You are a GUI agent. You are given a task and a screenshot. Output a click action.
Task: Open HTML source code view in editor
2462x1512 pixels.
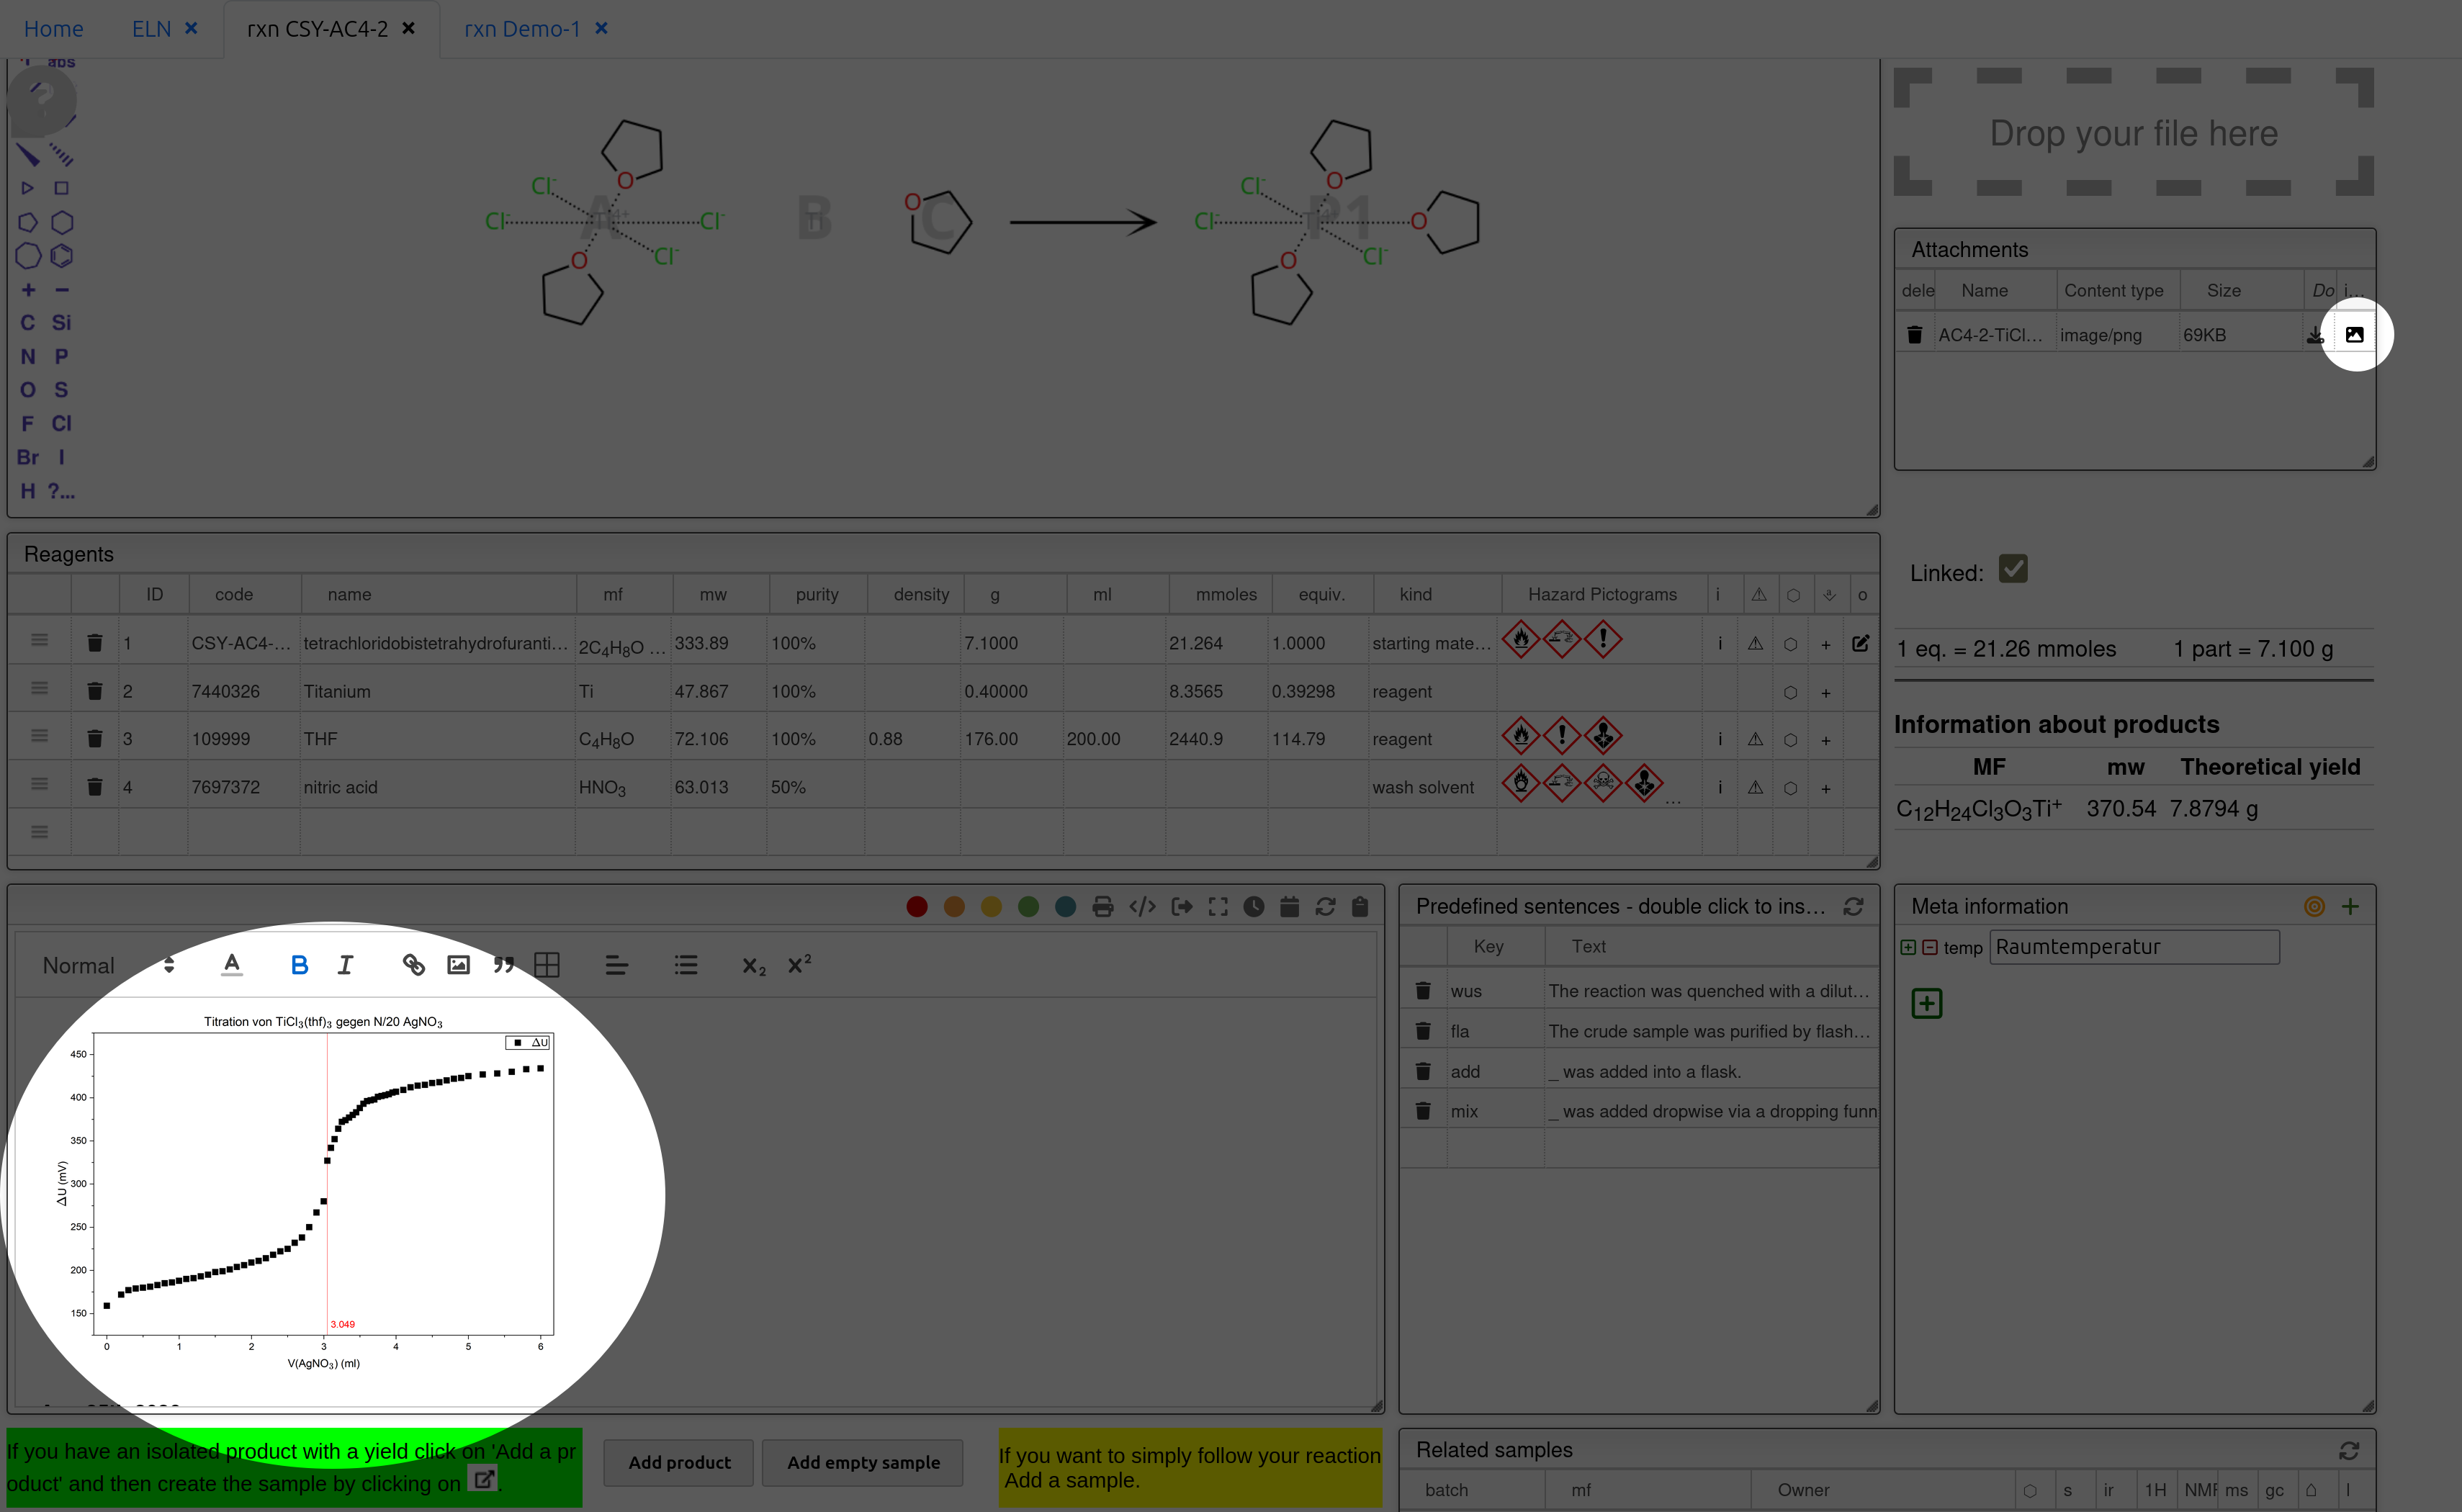tap(1142, 907)
